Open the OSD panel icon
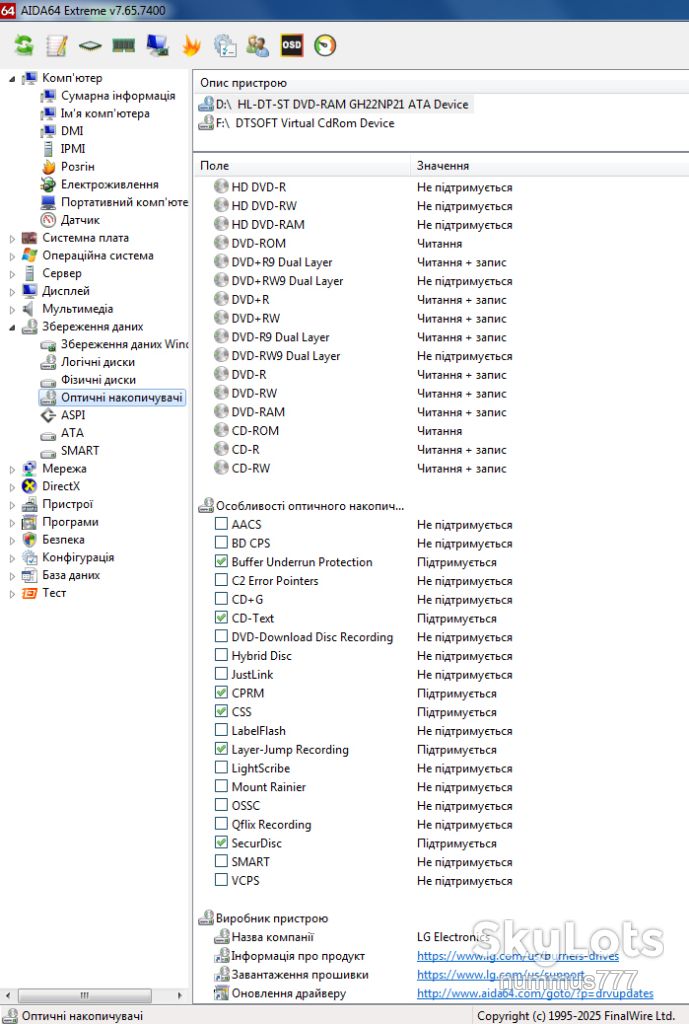Viewport: 689px width, 1024px height. [x=292, y=45]
